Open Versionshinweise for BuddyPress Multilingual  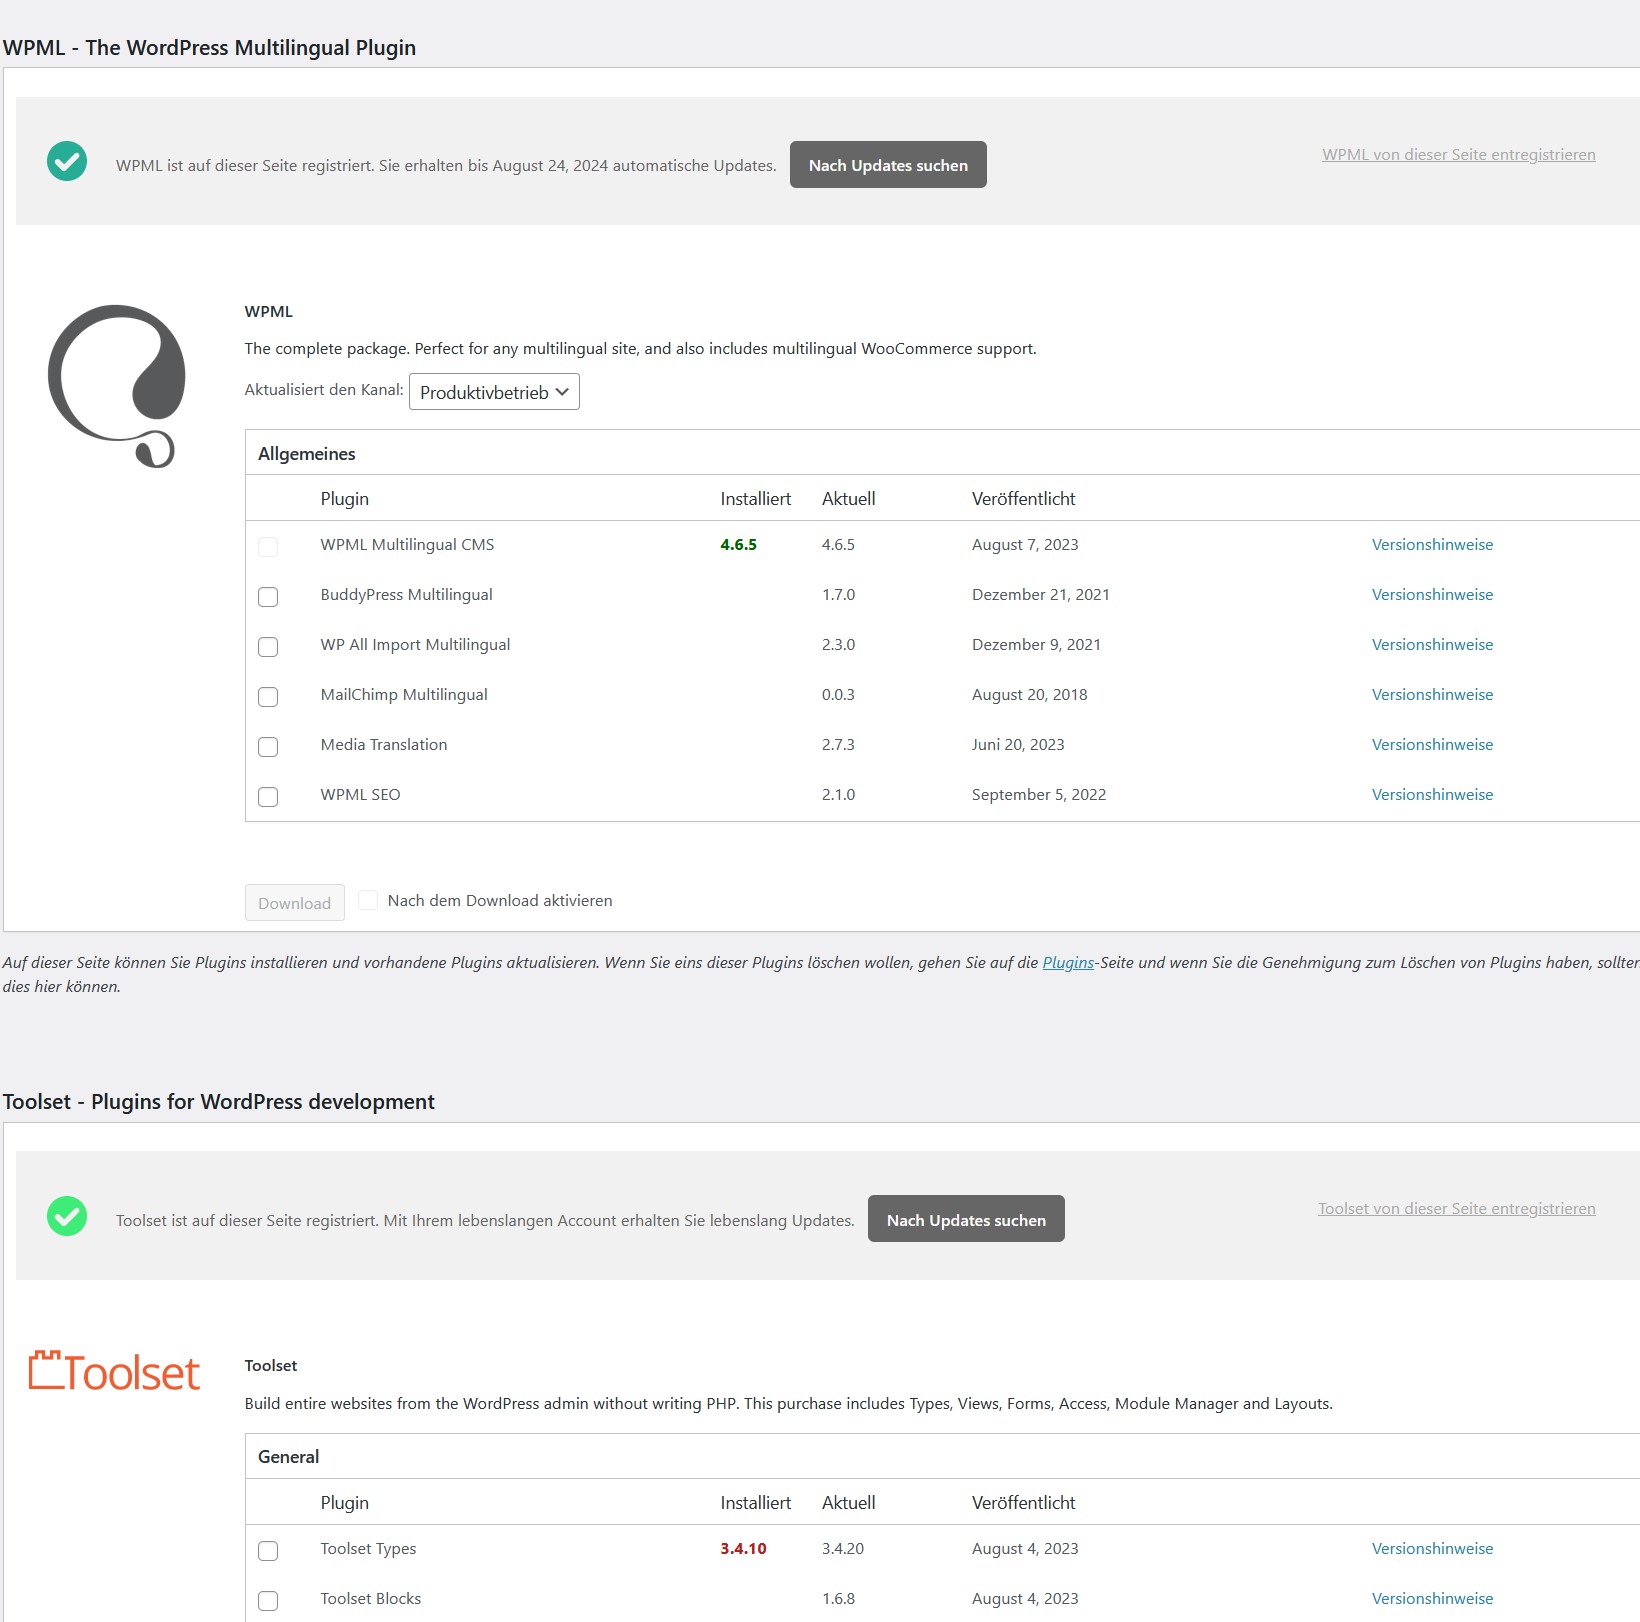(1432, 595)
